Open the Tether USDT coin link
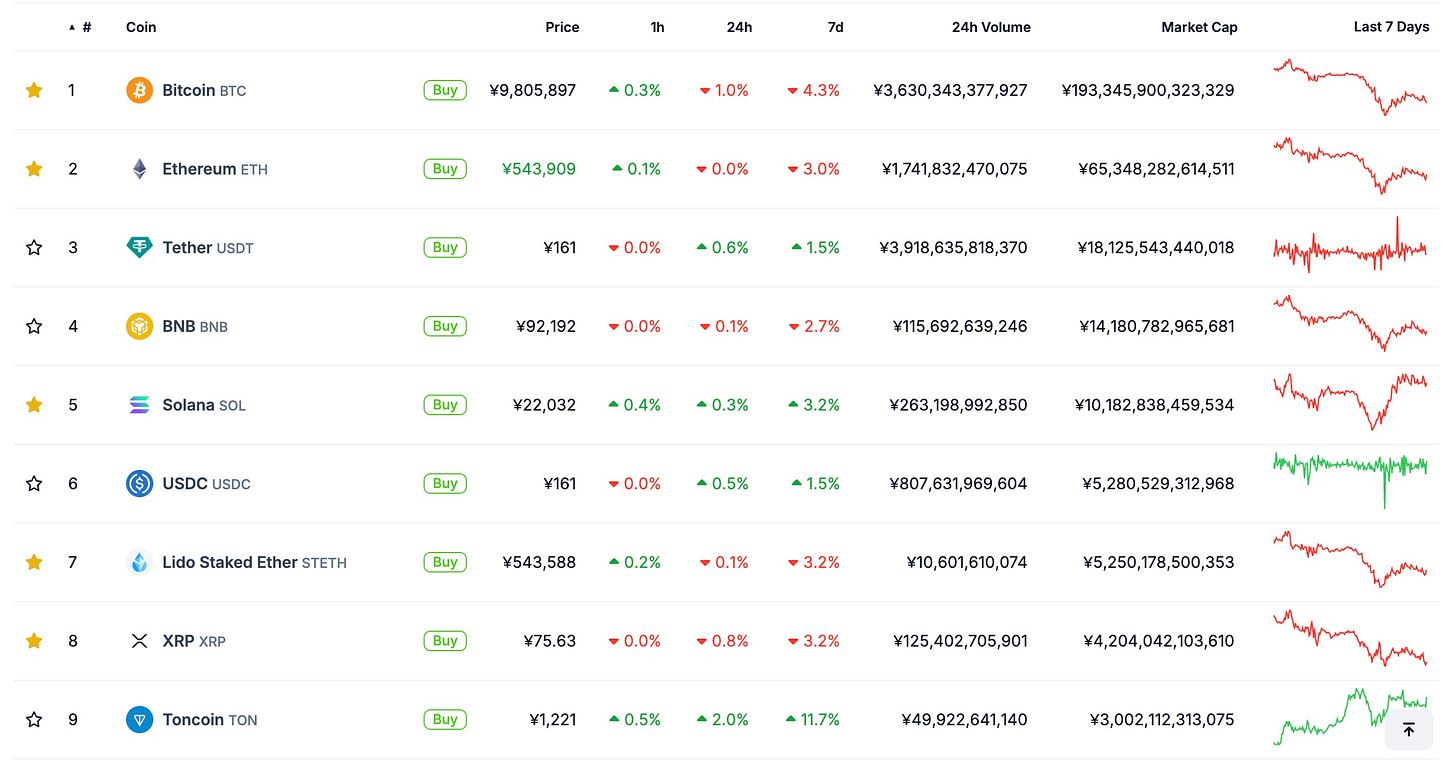Viewport: 1456px width, 763px height. 208,248
